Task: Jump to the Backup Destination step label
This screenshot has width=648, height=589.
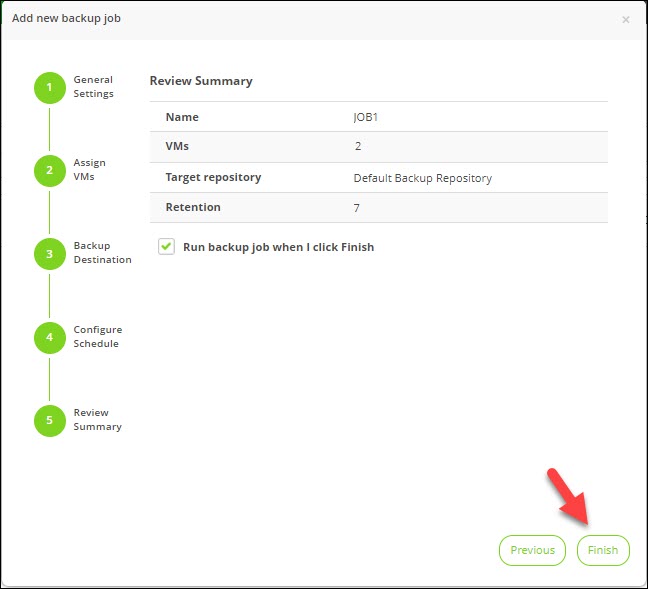Action: (102, 253)
